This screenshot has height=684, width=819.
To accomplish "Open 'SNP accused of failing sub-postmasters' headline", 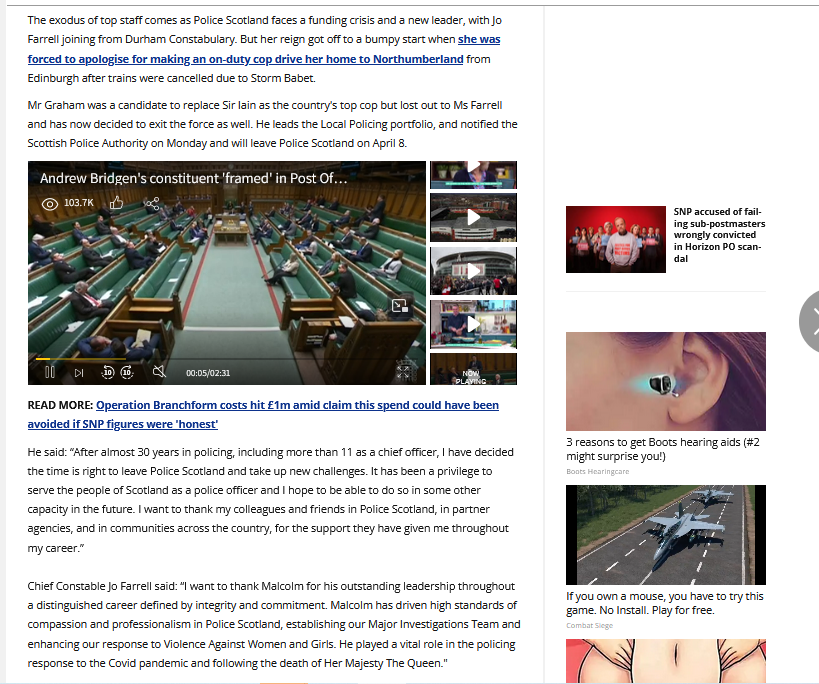I will [719, 235].
